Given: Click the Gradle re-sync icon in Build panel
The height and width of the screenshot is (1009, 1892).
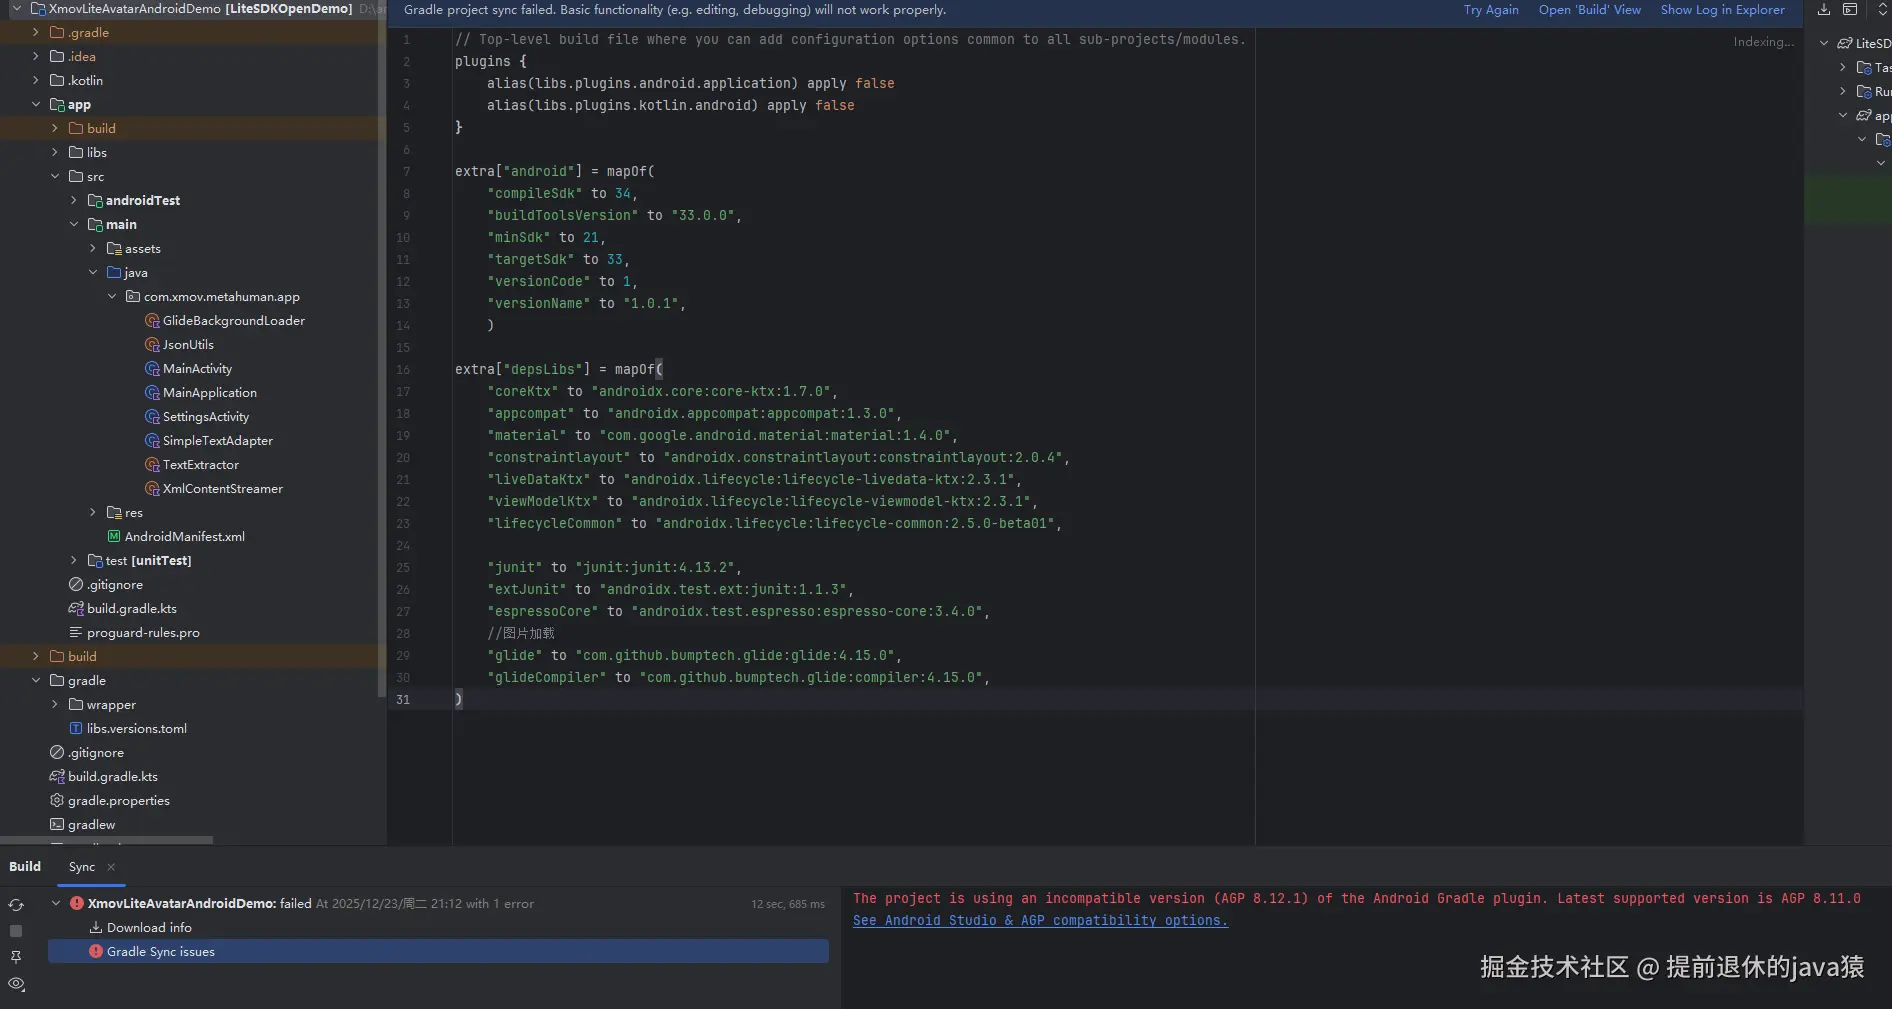Looking at the screenshot, I should [16, 905].
